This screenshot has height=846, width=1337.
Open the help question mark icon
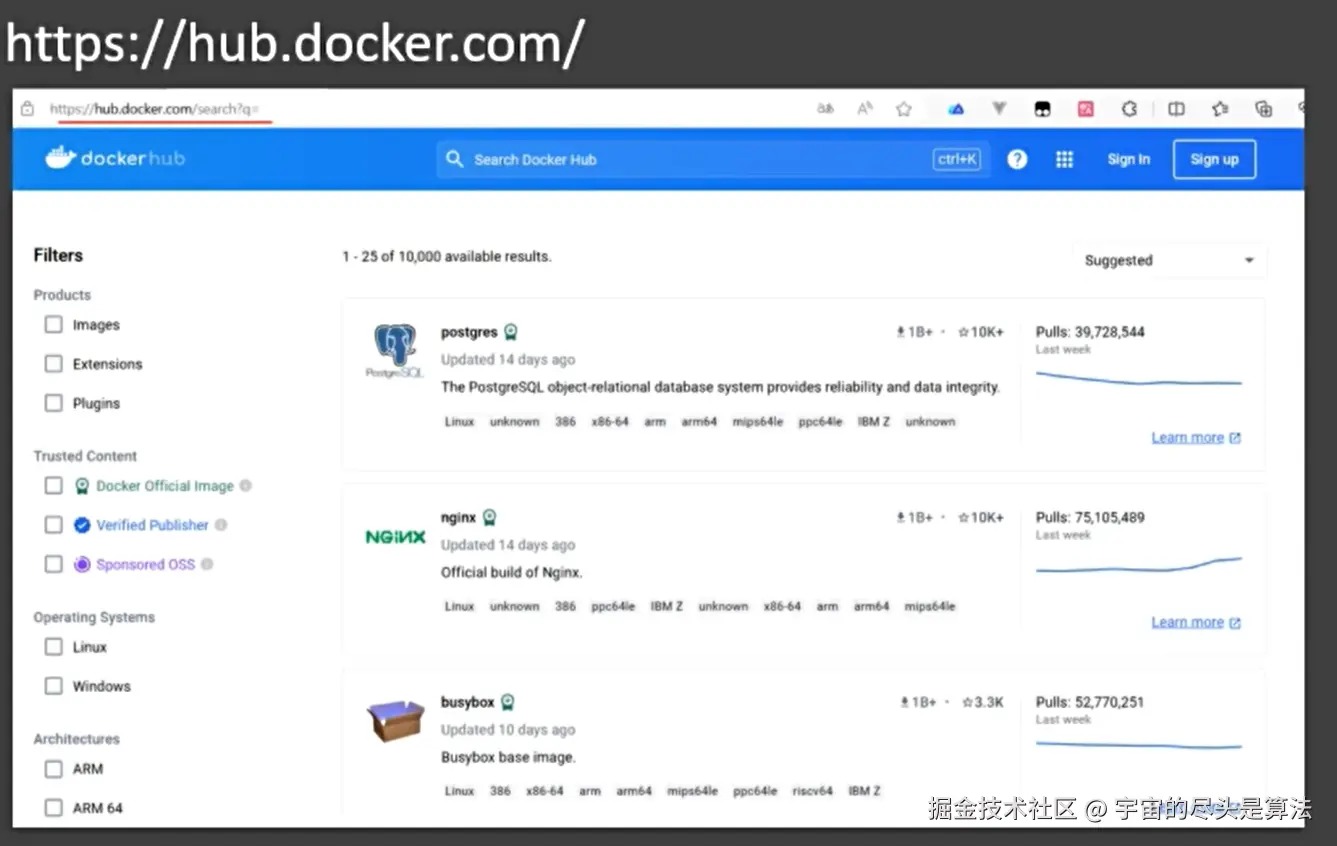(x=1017, y=159)
